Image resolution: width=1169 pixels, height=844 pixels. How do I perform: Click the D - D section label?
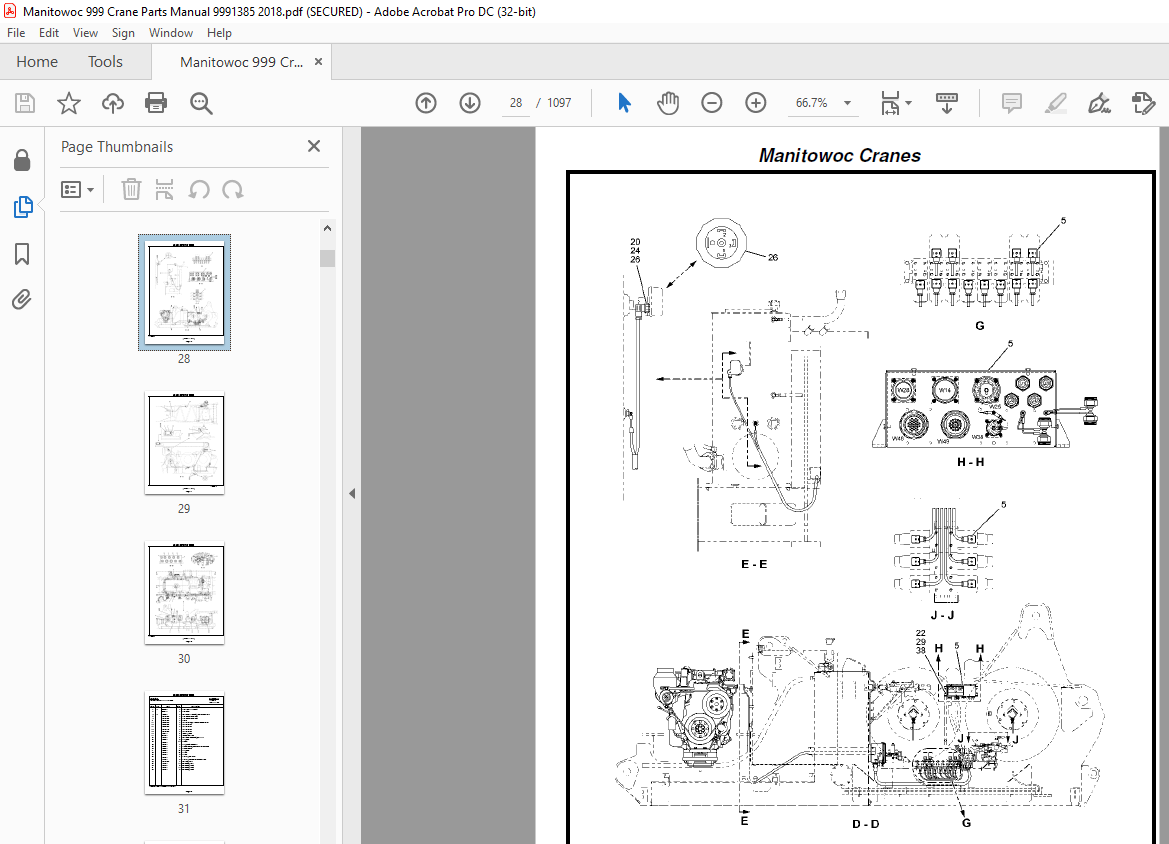point(866,824)
